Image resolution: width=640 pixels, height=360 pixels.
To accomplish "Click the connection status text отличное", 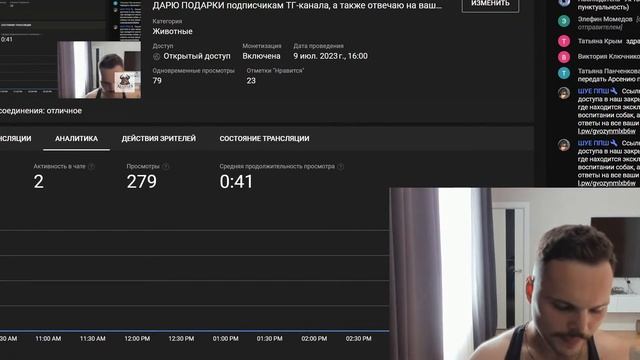I will point(64,111).
